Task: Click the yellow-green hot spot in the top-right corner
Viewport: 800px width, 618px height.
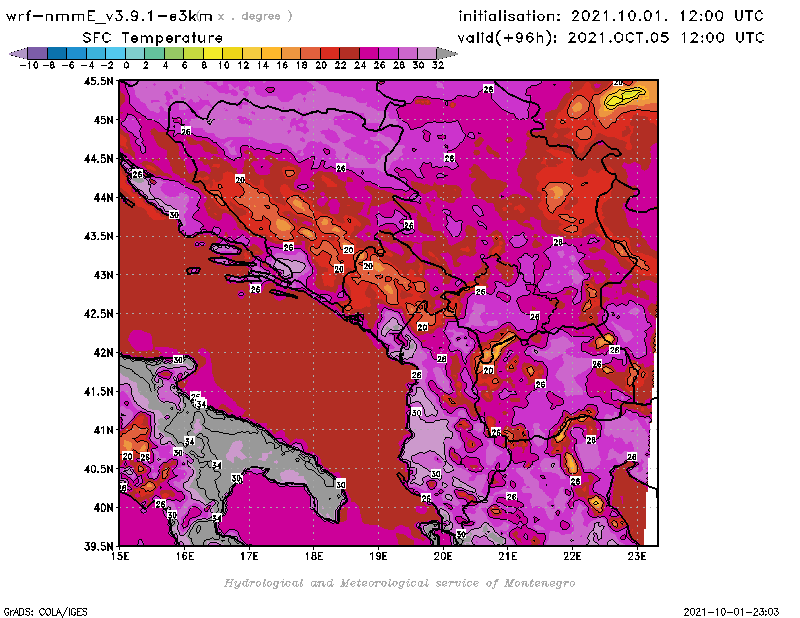Action: (624, 96)
